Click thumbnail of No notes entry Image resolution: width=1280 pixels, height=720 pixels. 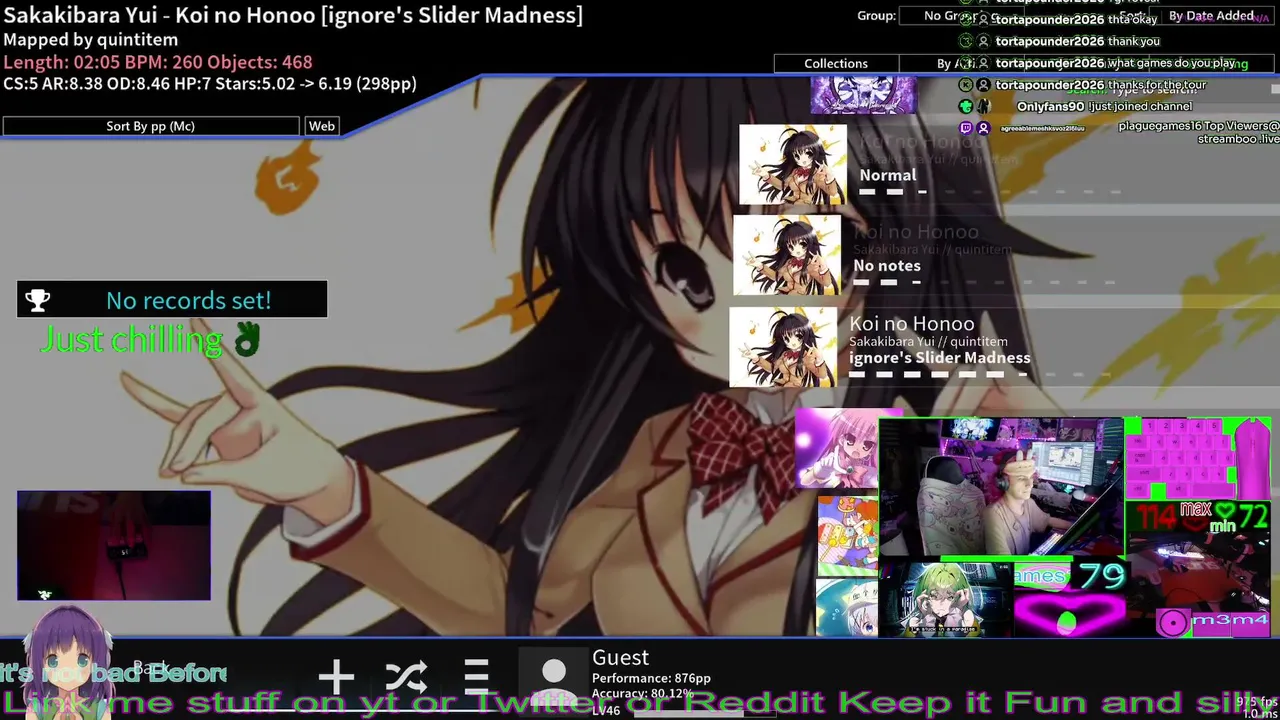pos(787,256)
